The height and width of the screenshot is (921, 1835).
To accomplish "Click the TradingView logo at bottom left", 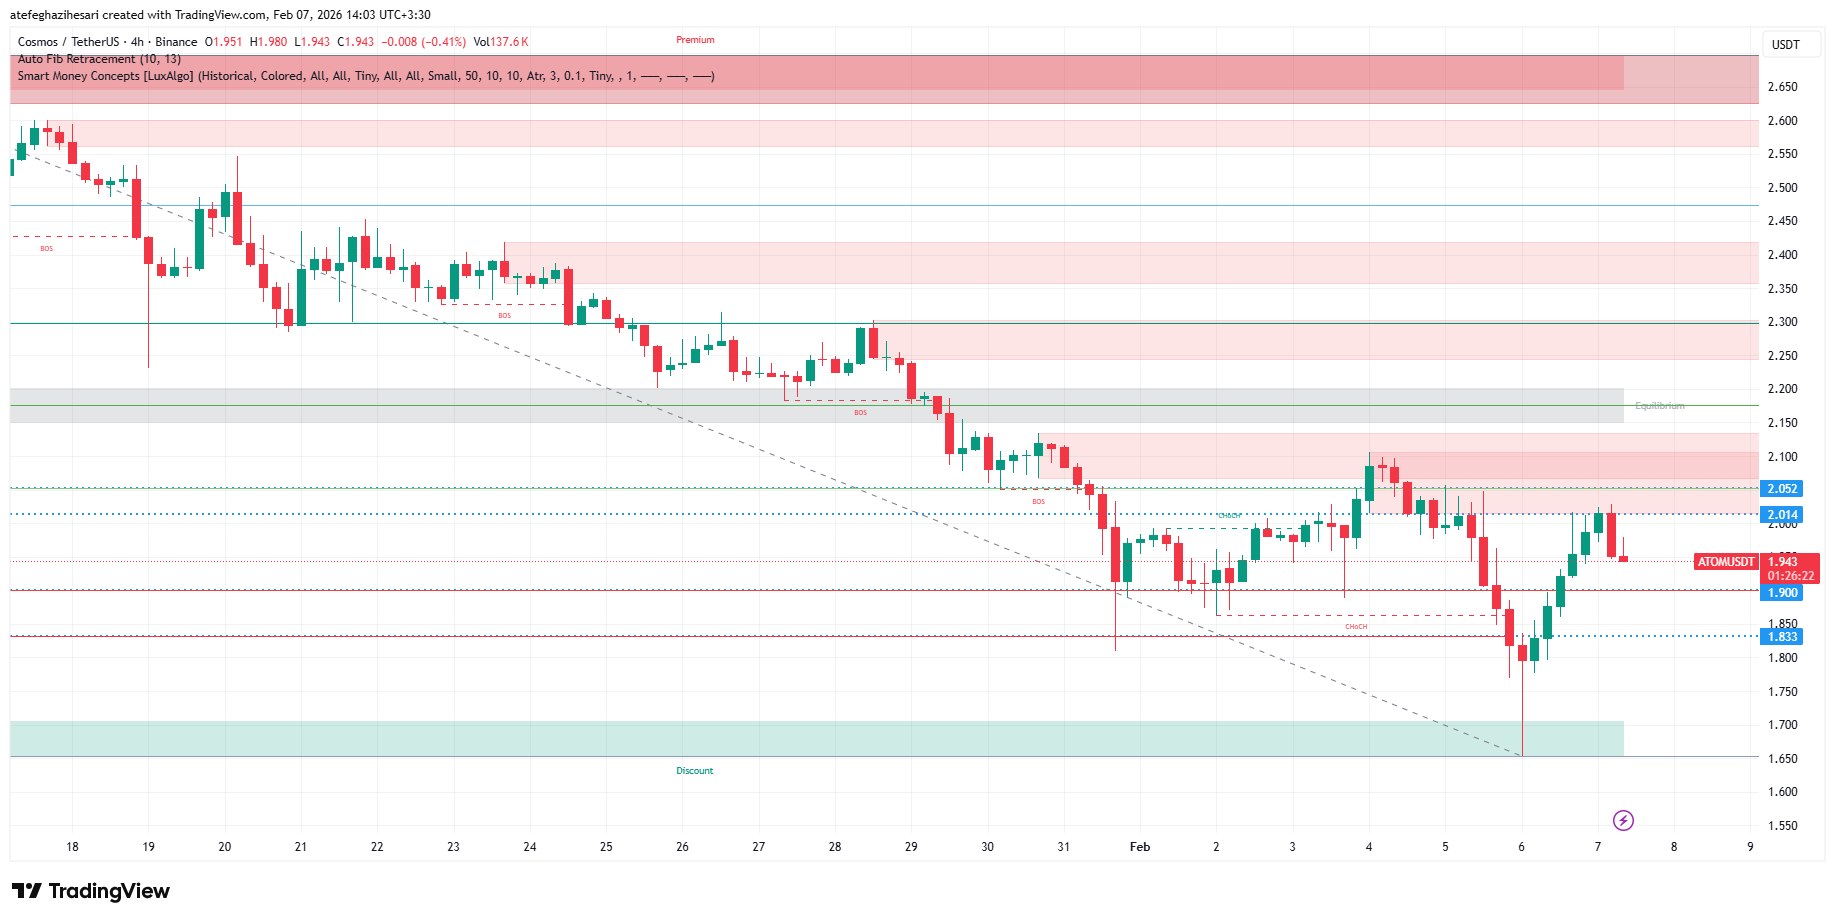I will coord(91,891).
